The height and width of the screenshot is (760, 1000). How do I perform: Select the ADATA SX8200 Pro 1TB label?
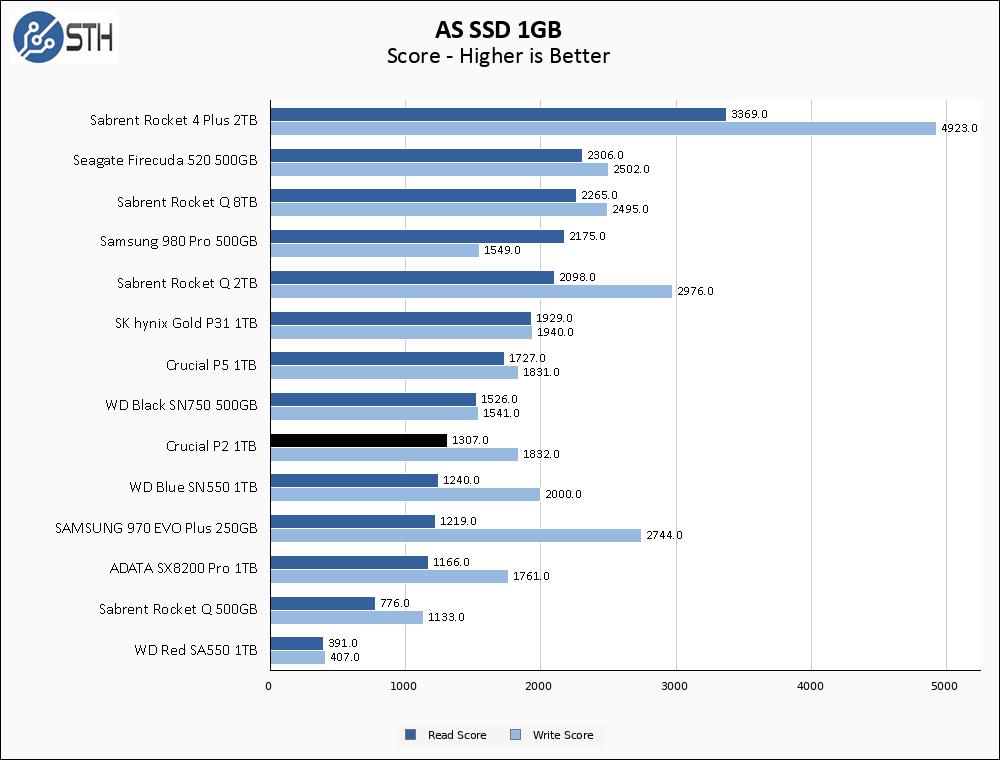click(184, 568)
